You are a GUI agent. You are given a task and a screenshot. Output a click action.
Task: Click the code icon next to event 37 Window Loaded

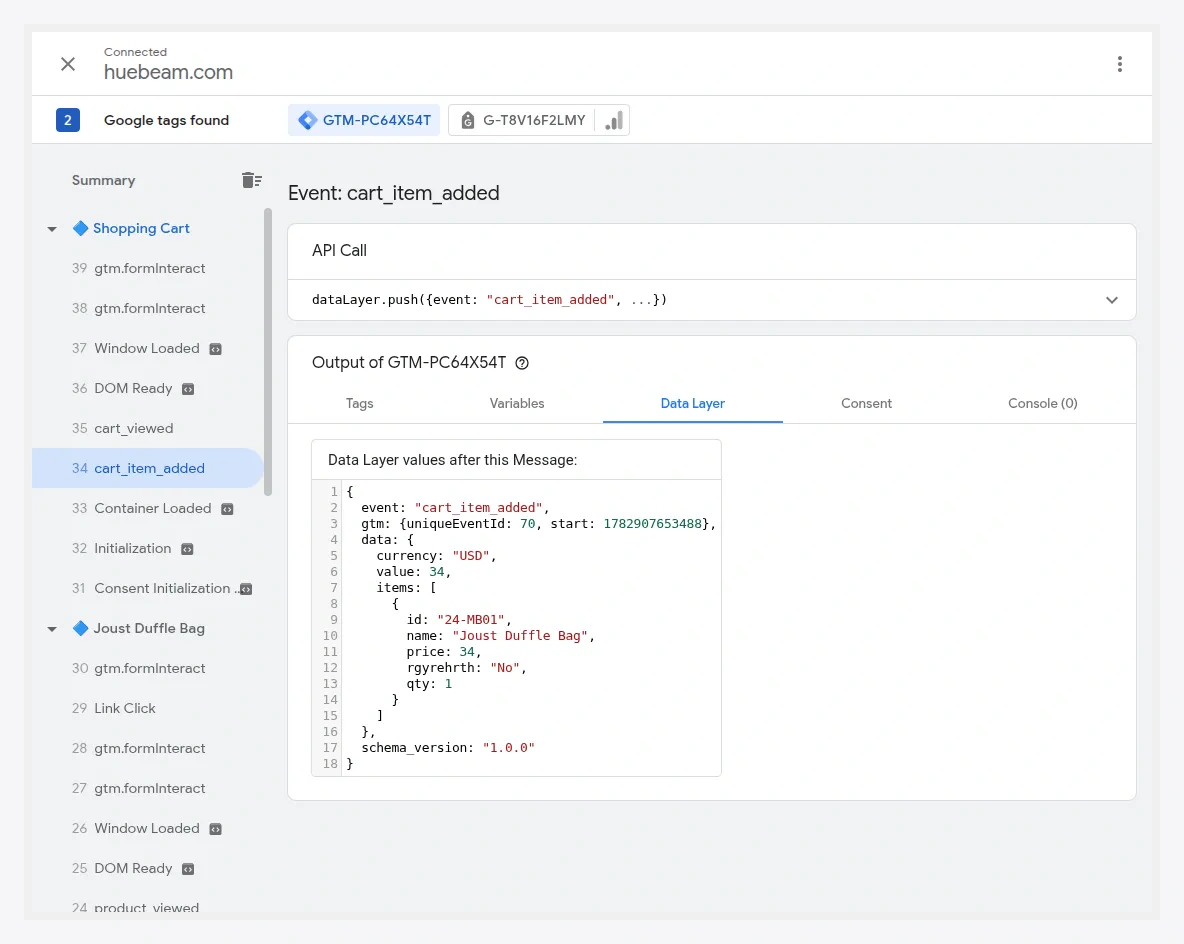point(215,349)
